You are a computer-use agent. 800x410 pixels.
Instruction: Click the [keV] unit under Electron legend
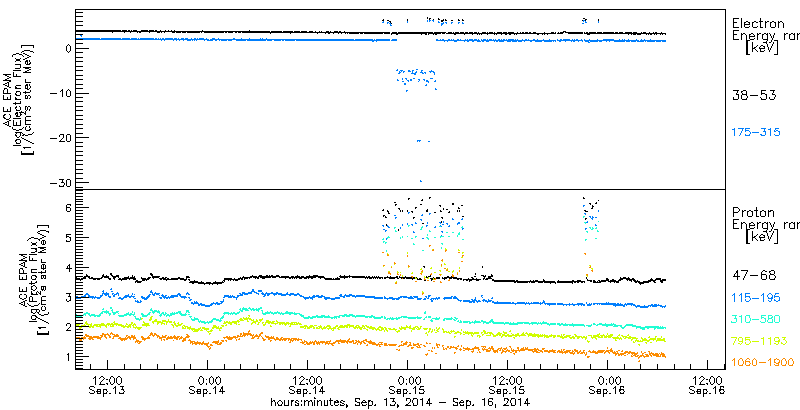coord(761,48)
